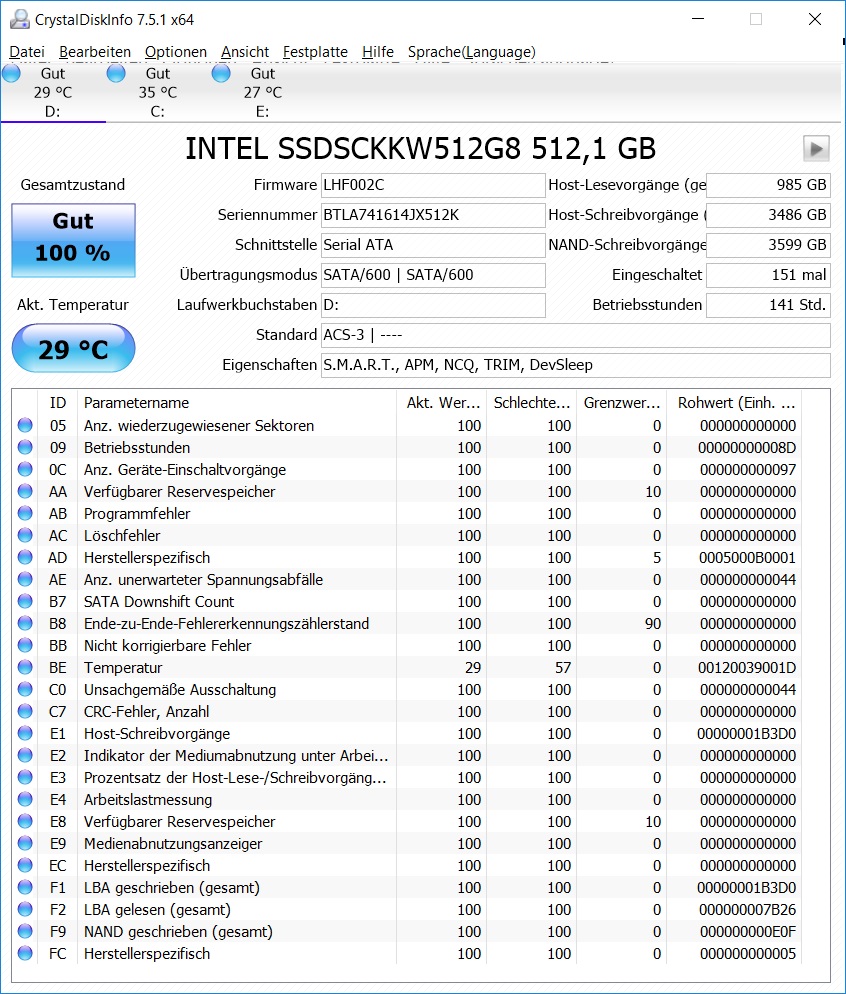Click the Laufwerkbuchstaben field D:
Viewport: 846px width, 994px height.
[433, 305]
